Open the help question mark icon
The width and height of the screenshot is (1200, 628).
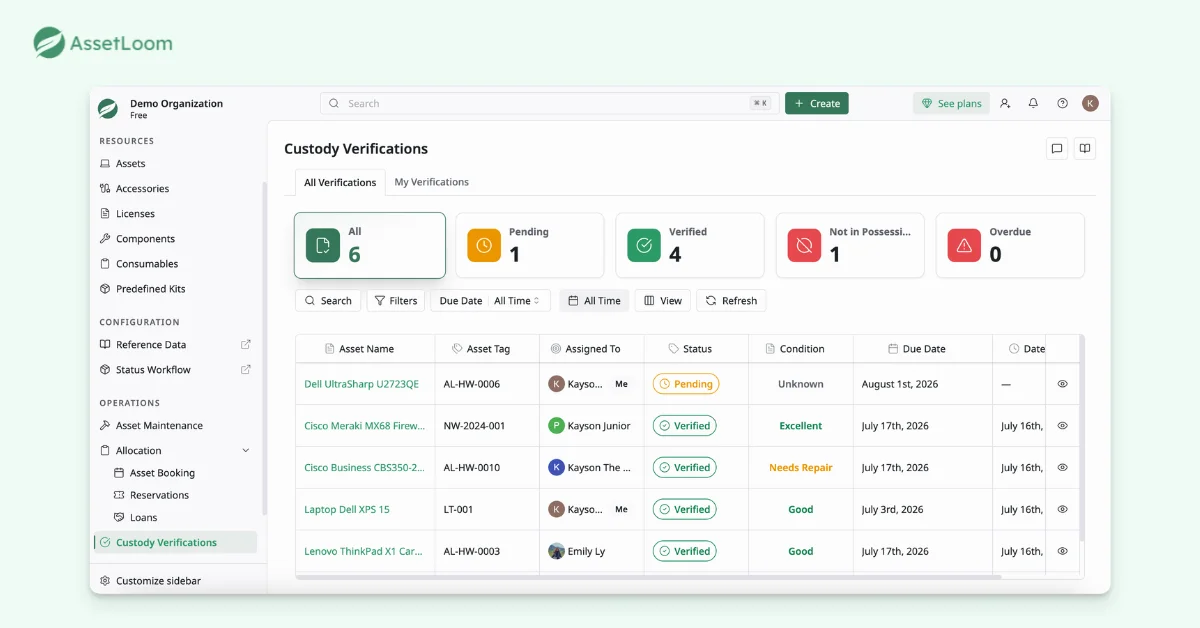coord(1062,103)
